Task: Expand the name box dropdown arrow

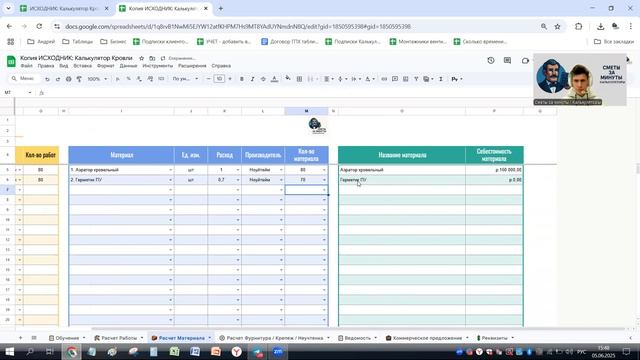Action: click(30, 93)
